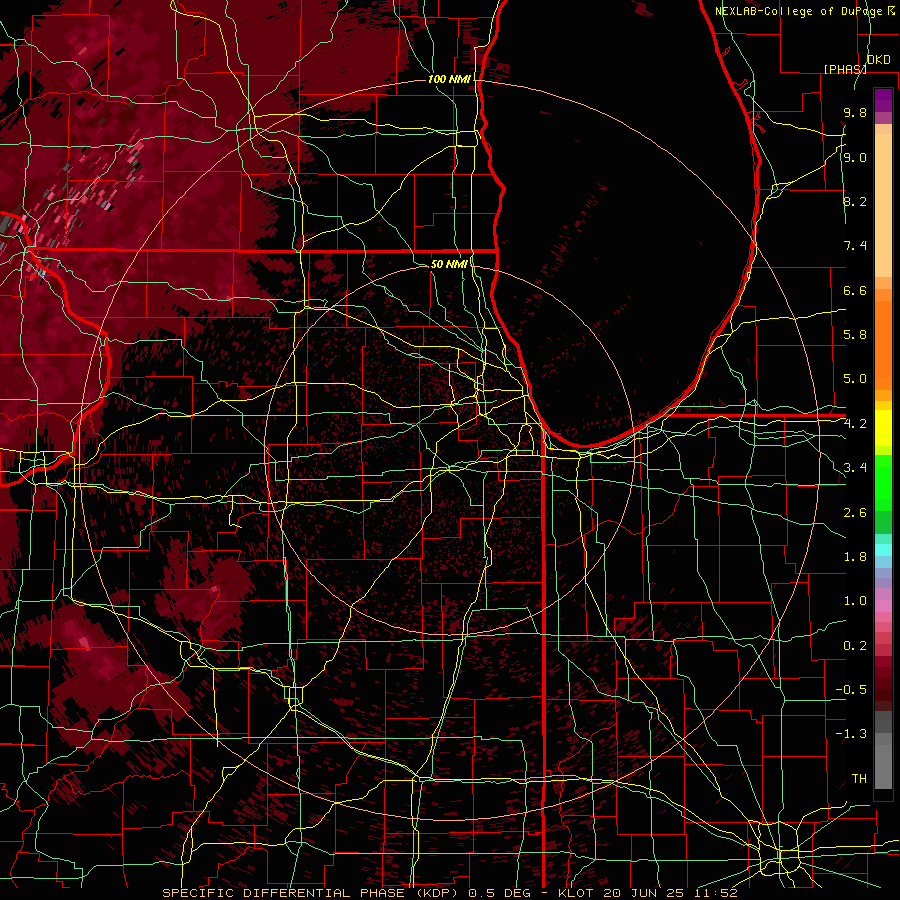Select the "9.8" value on the color scale

[855, 112]
